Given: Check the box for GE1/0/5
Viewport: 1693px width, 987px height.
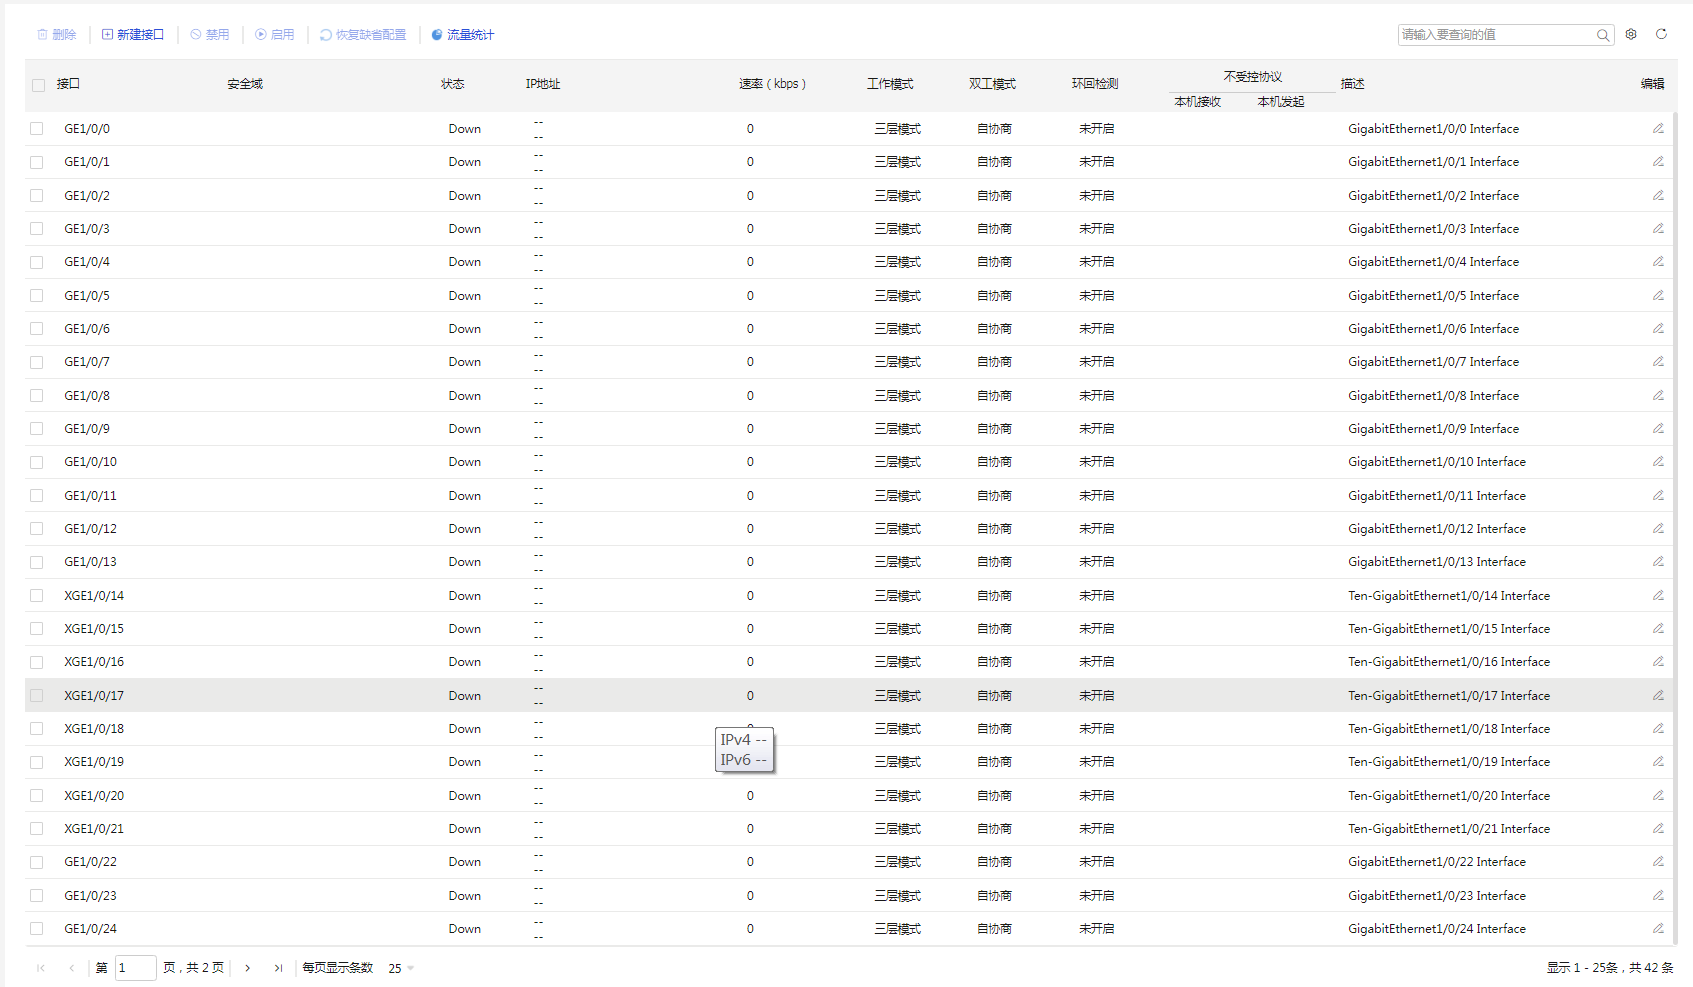Looking at the screenshot, I should coord(37,295).
